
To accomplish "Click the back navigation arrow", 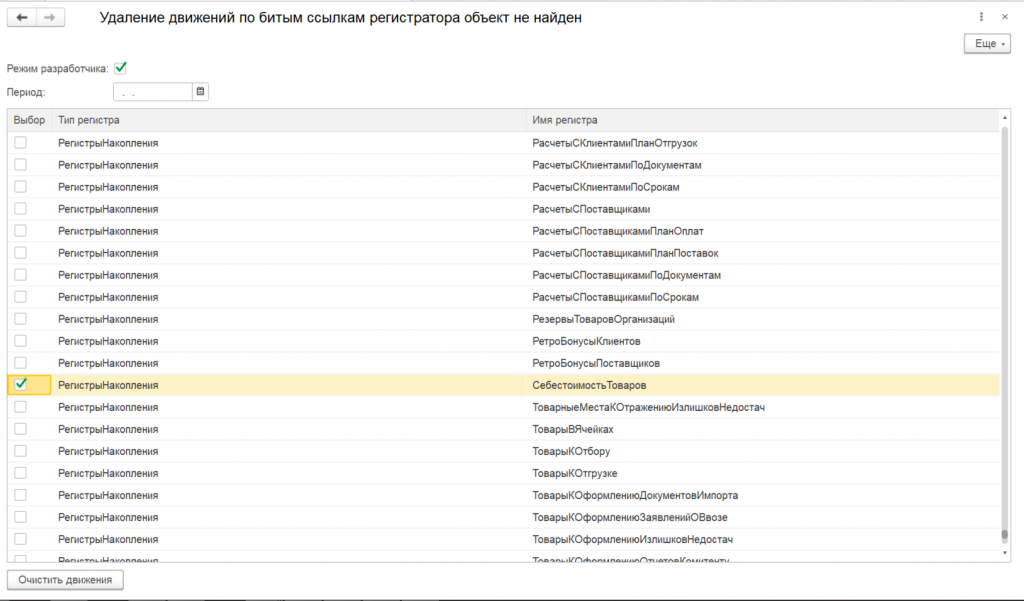I will tap(22, 18).
